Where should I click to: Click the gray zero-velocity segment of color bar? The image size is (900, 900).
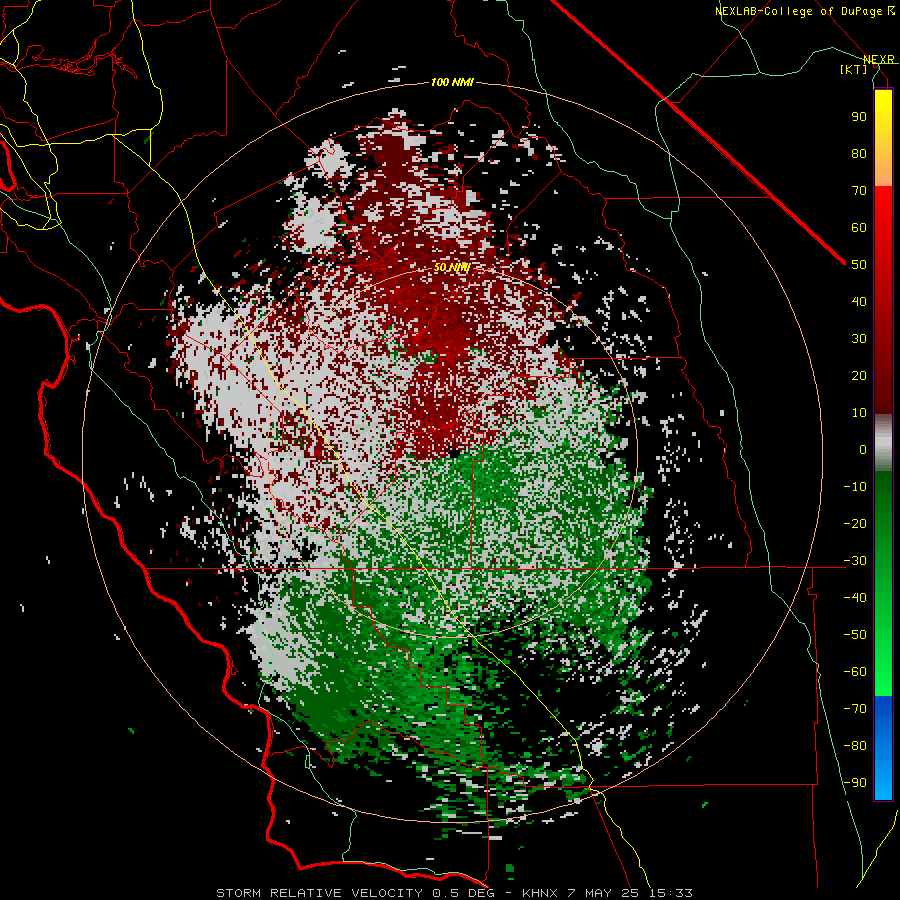coord(883,443)
